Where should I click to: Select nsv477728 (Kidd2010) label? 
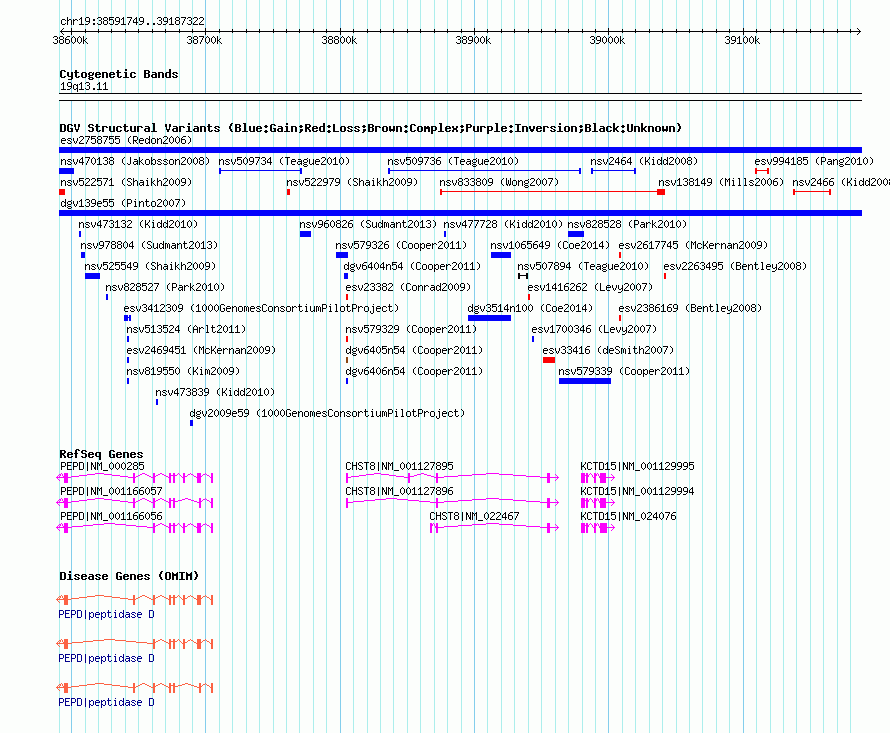point(503,224)
